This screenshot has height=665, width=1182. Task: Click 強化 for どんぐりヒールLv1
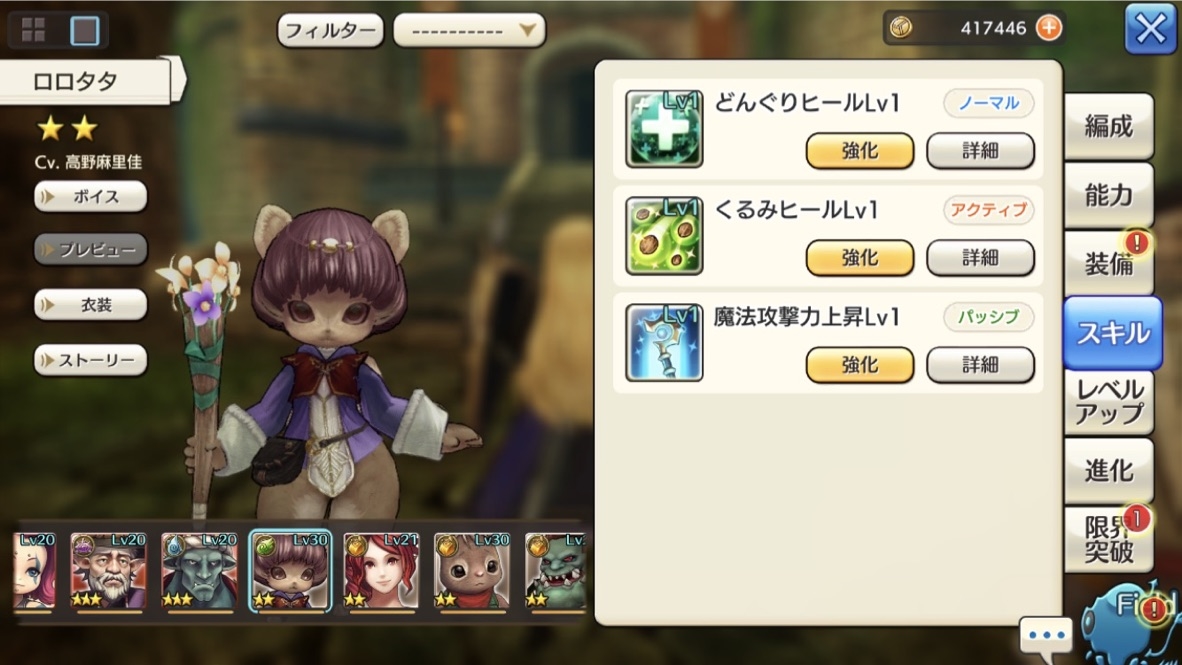tap(859, 151)
